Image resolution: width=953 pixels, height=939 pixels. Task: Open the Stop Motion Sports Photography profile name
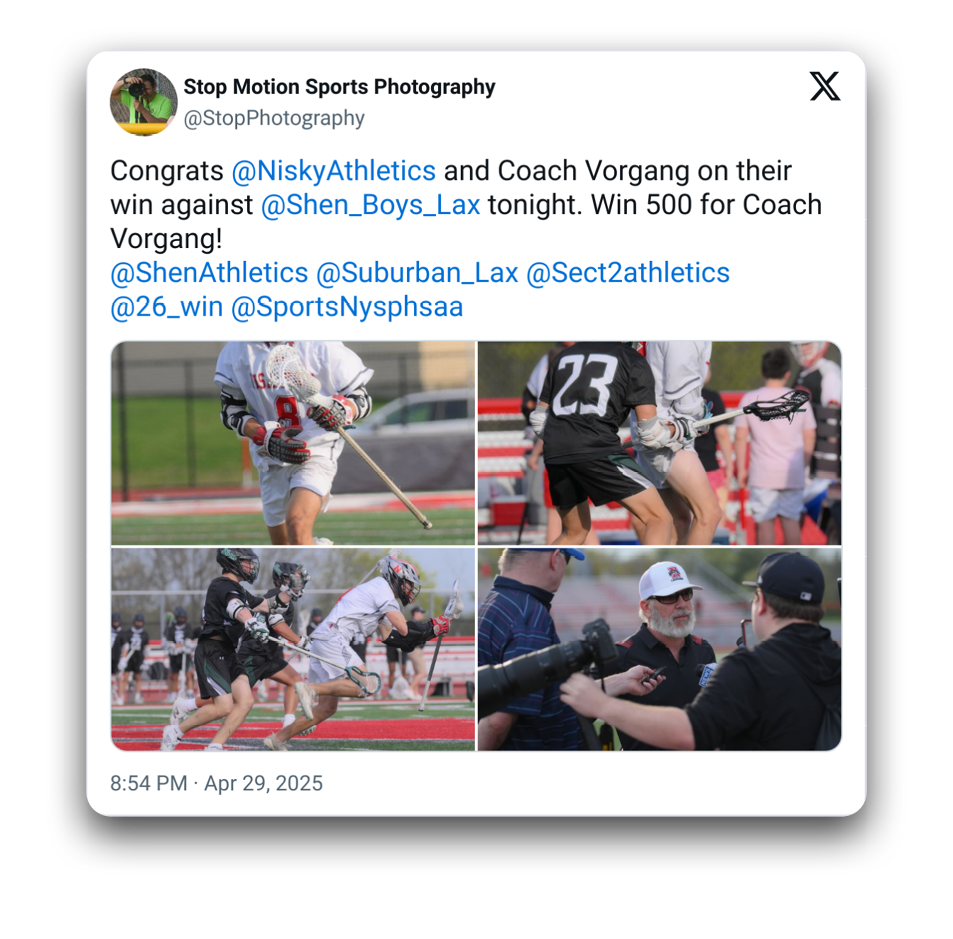click(x=339, y=87)
